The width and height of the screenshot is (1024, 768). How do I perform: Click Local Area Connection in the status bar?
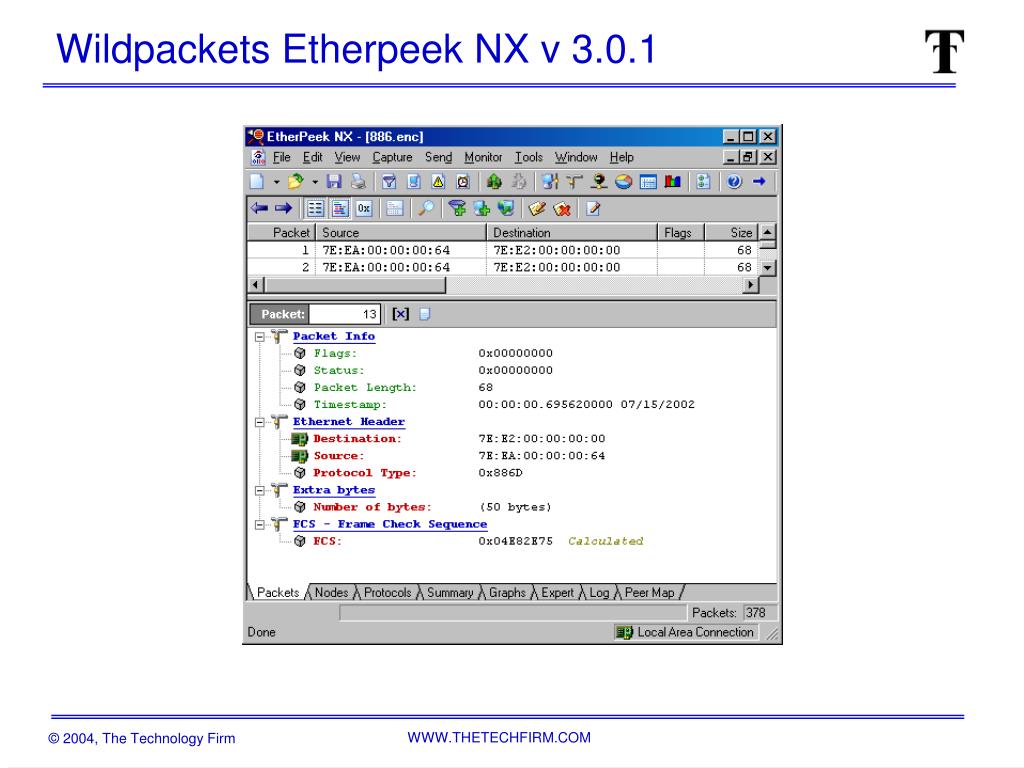click(x=686, y=632)
